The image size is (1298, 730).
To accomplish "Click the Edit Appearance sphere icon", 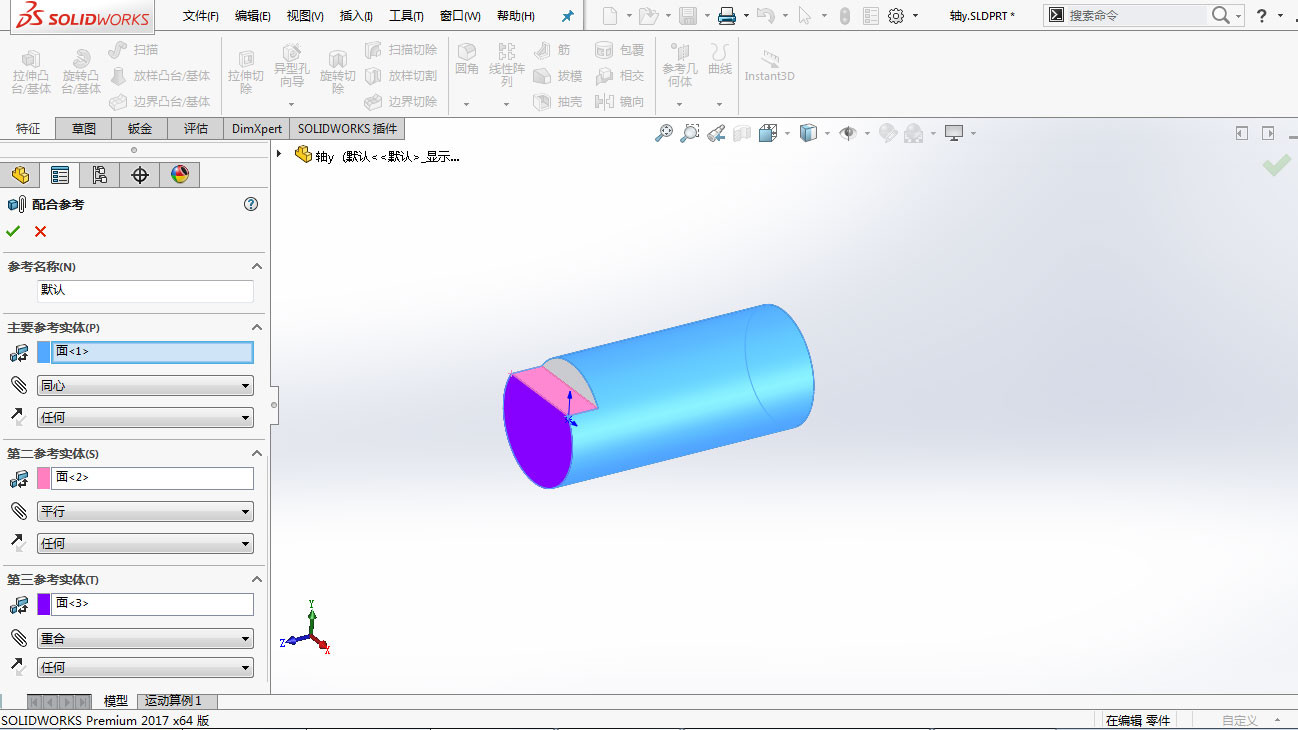I will [887, 133].
